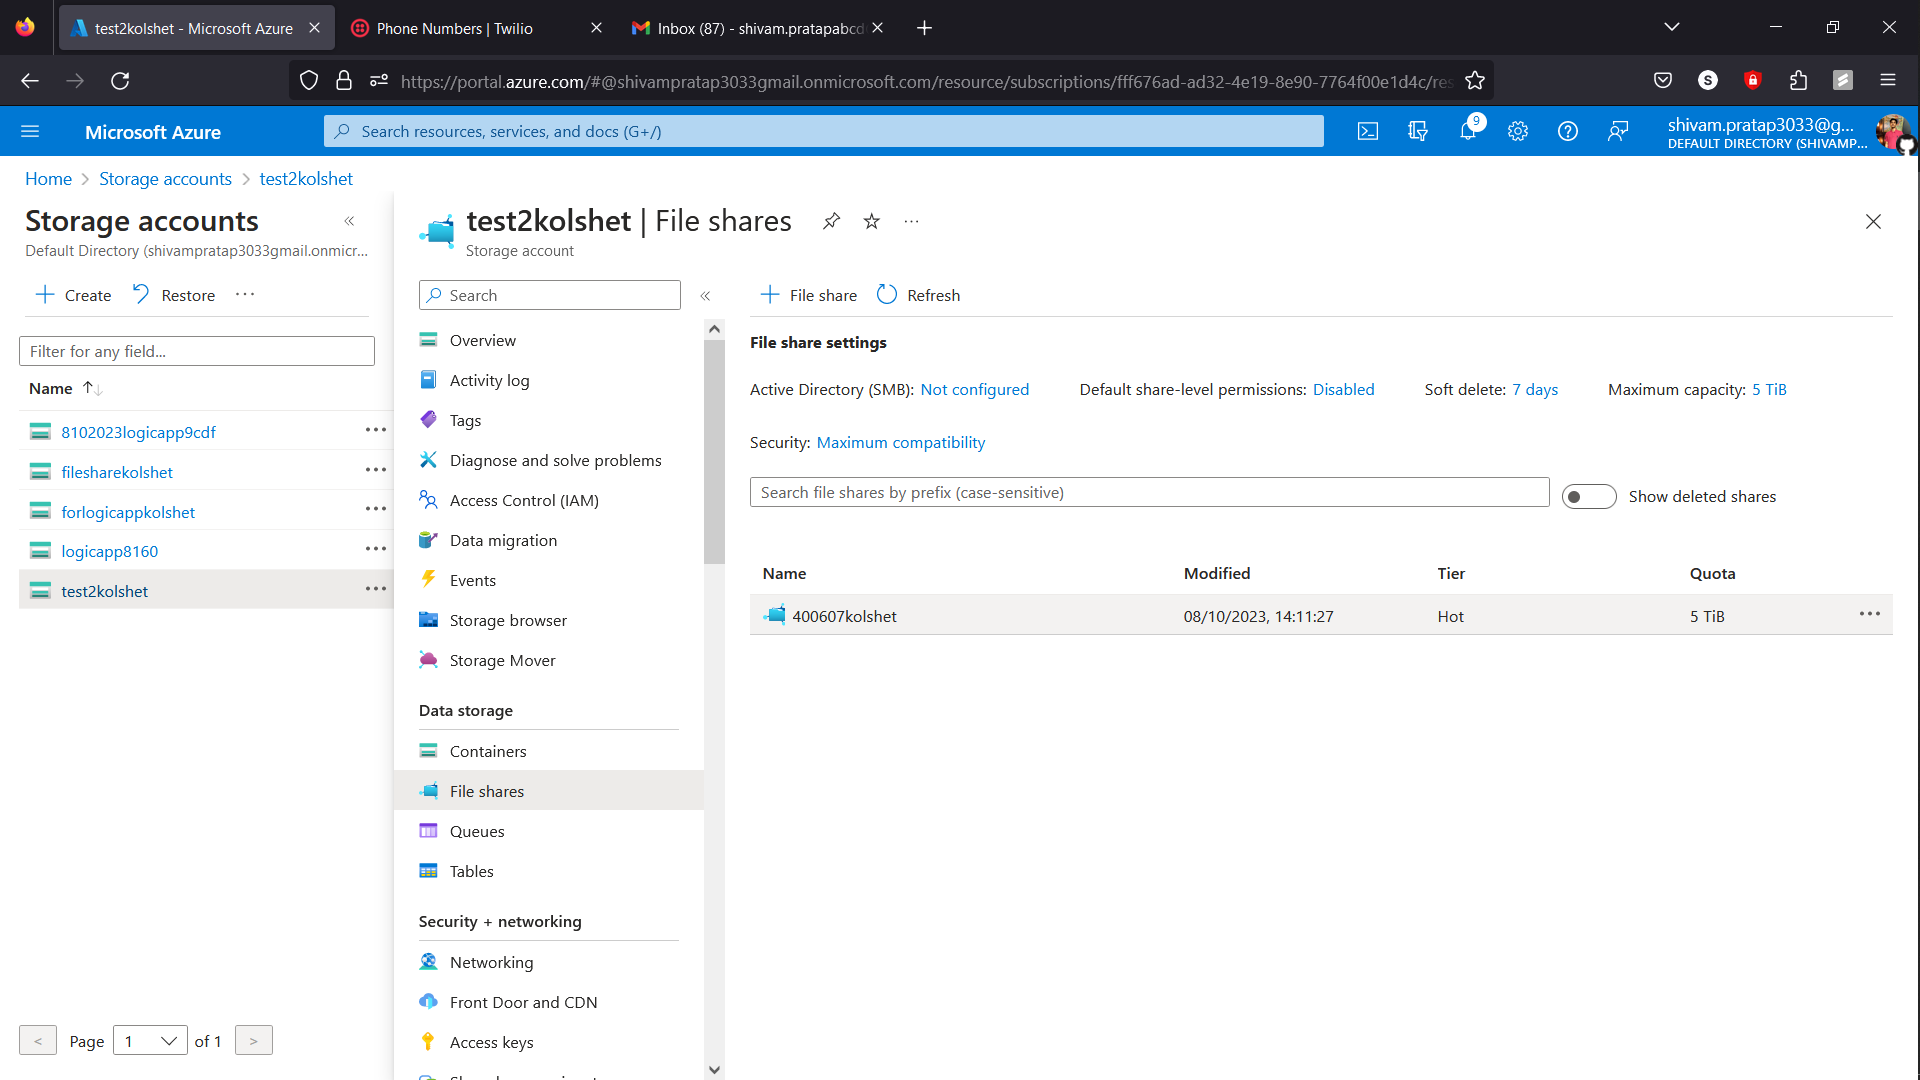This screenshot has width=1920, height=1080.
Task: Select the Tags menu item
Action: 463,420
